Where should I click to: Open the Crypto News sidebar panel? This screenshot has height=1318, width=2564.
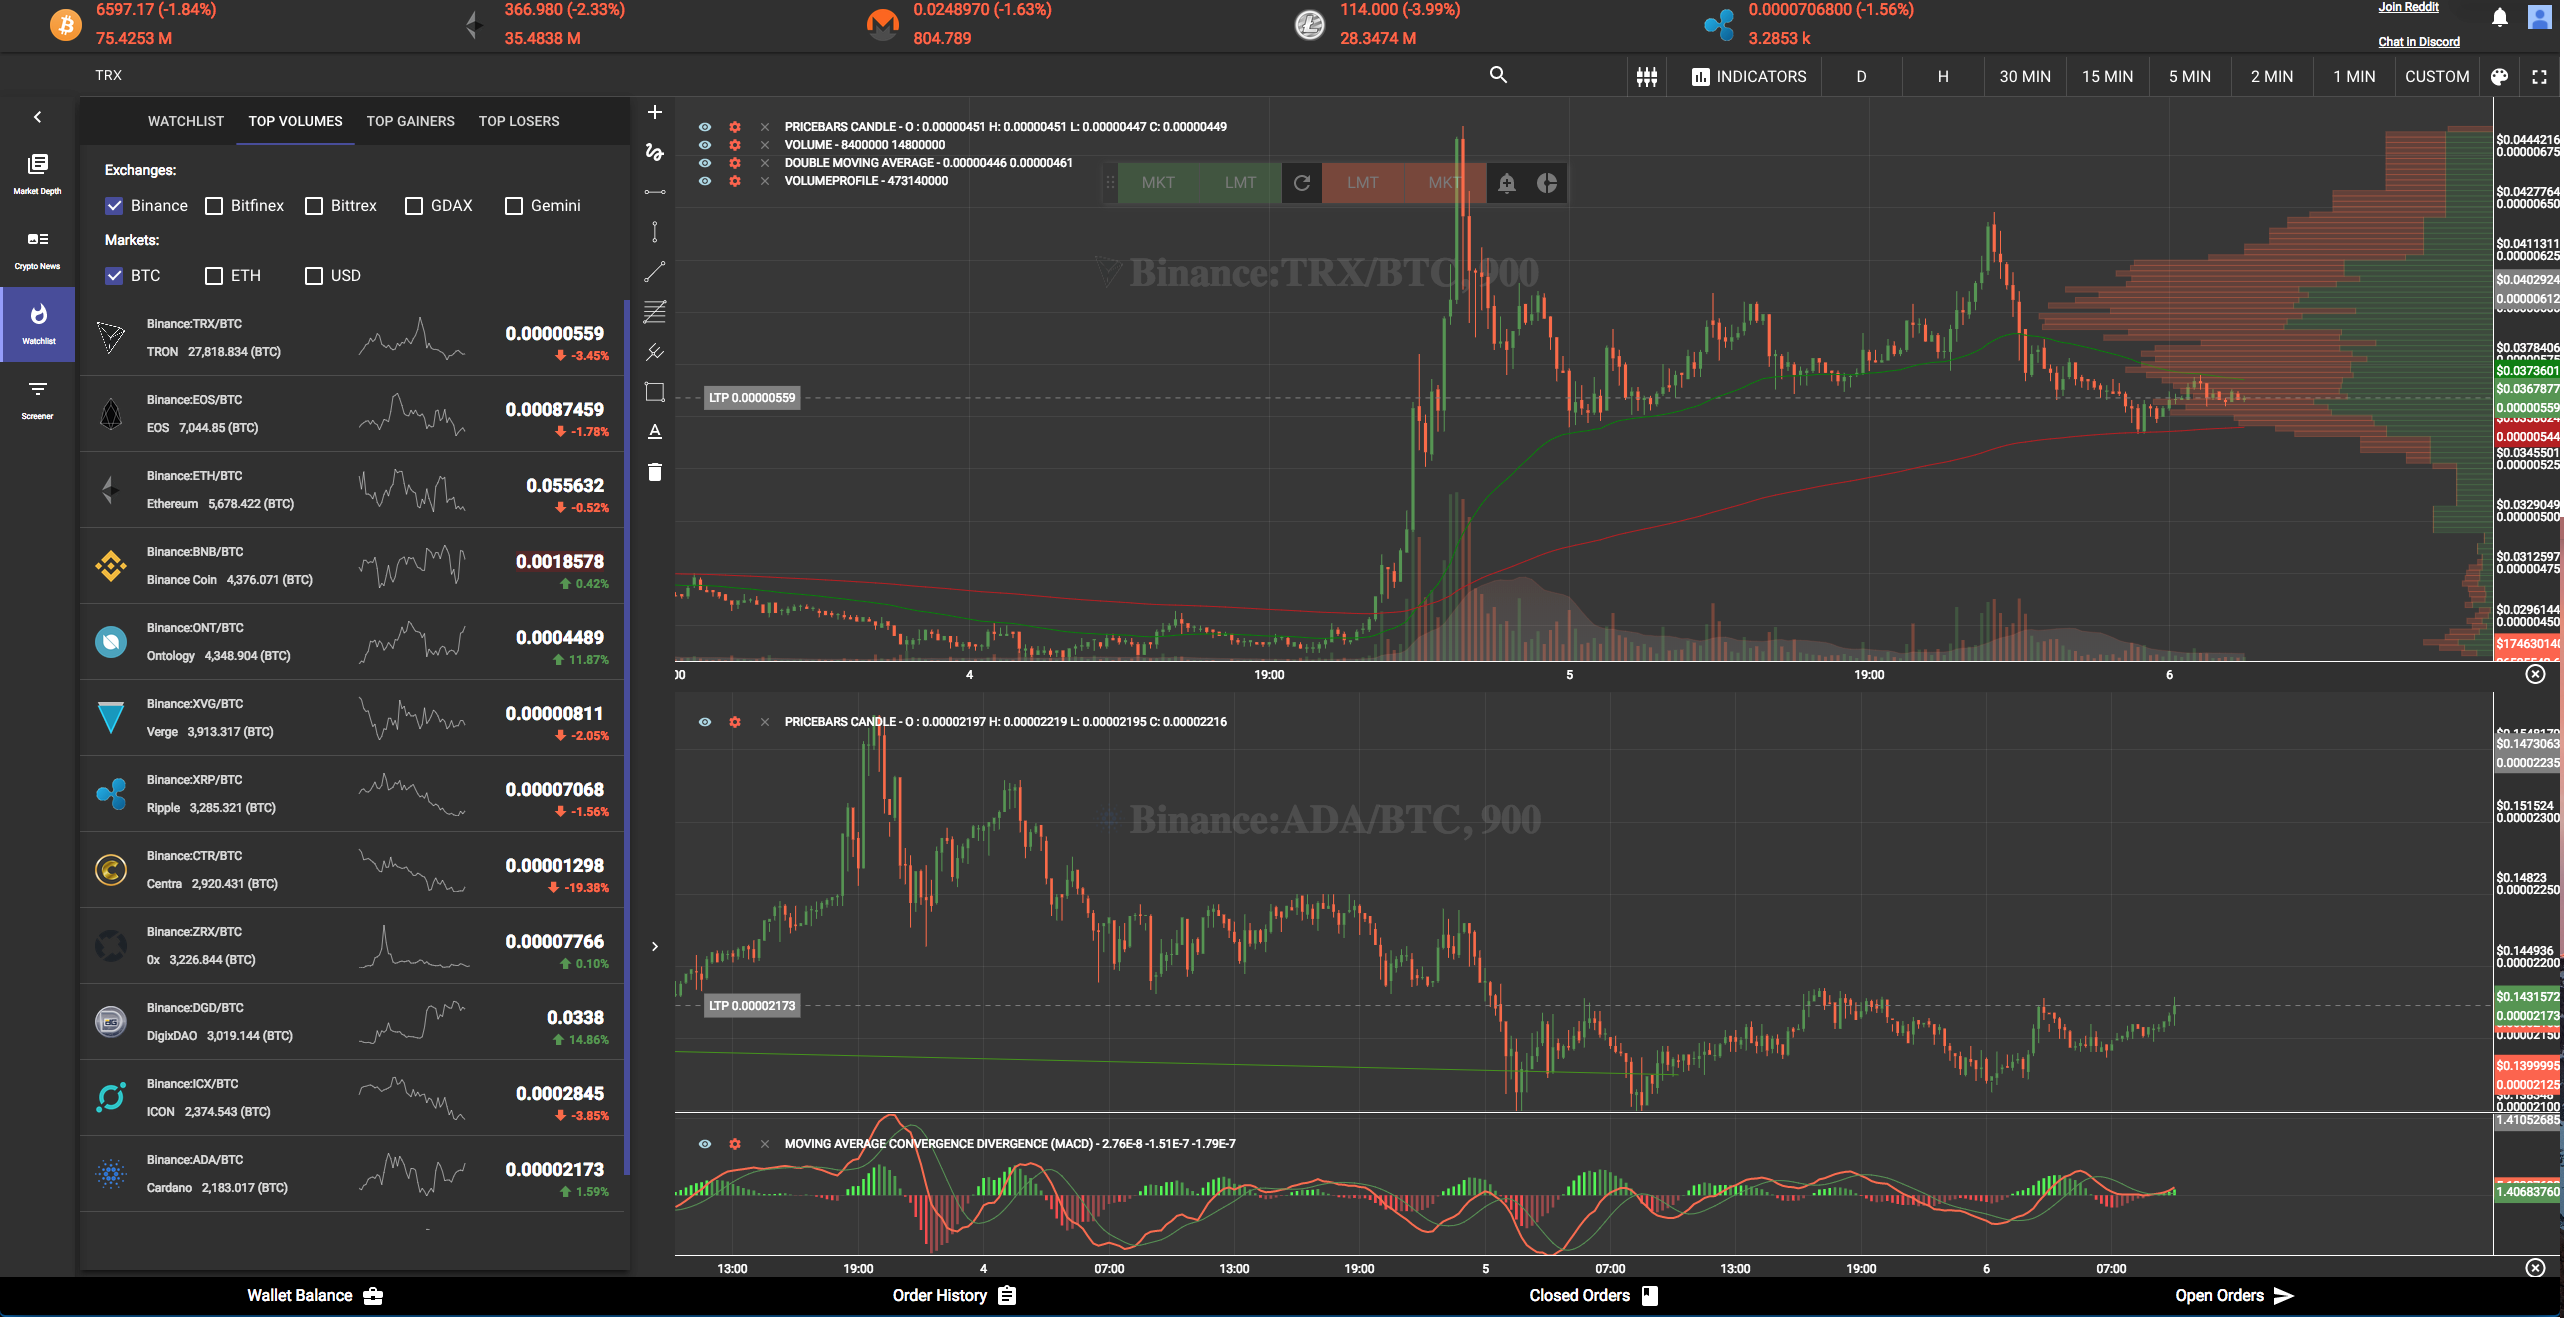point(37,249)
